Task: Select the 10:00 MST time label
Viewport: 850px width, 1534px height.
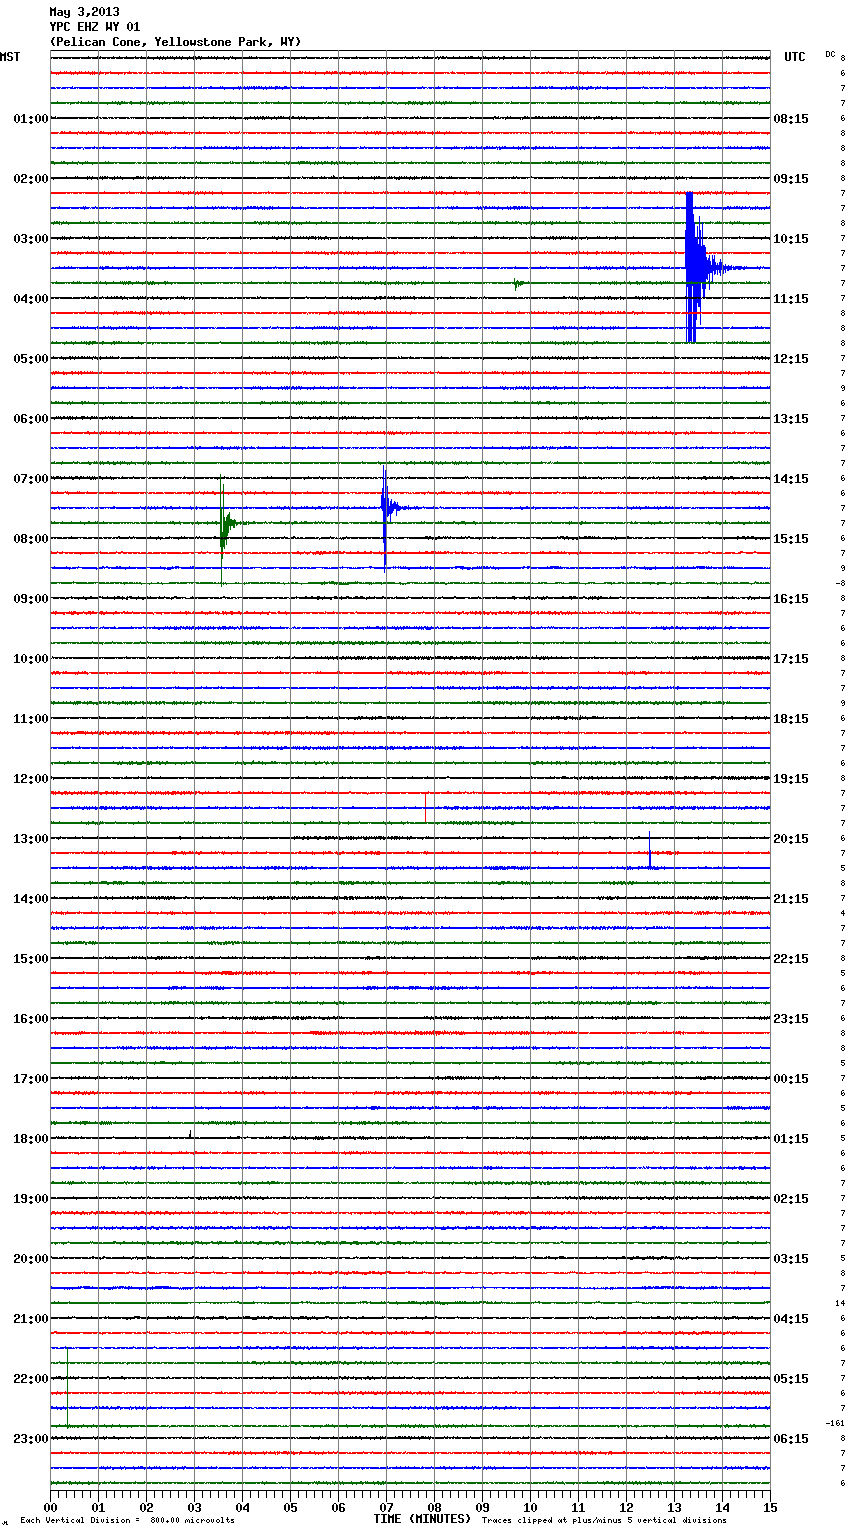Action: 31,659
